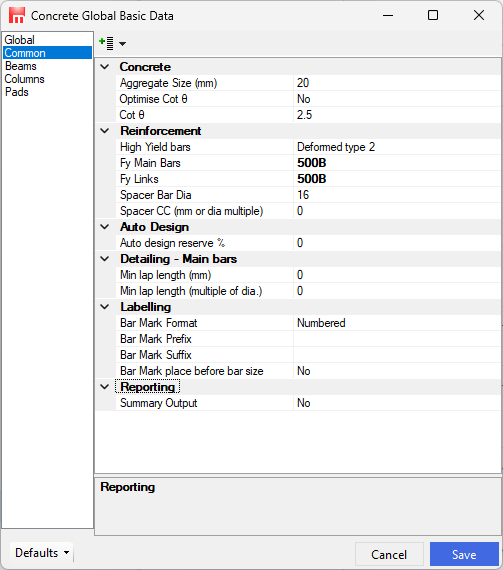Select the Summary Output label
This screenshot has width=503, height=570.
(158, 403)
